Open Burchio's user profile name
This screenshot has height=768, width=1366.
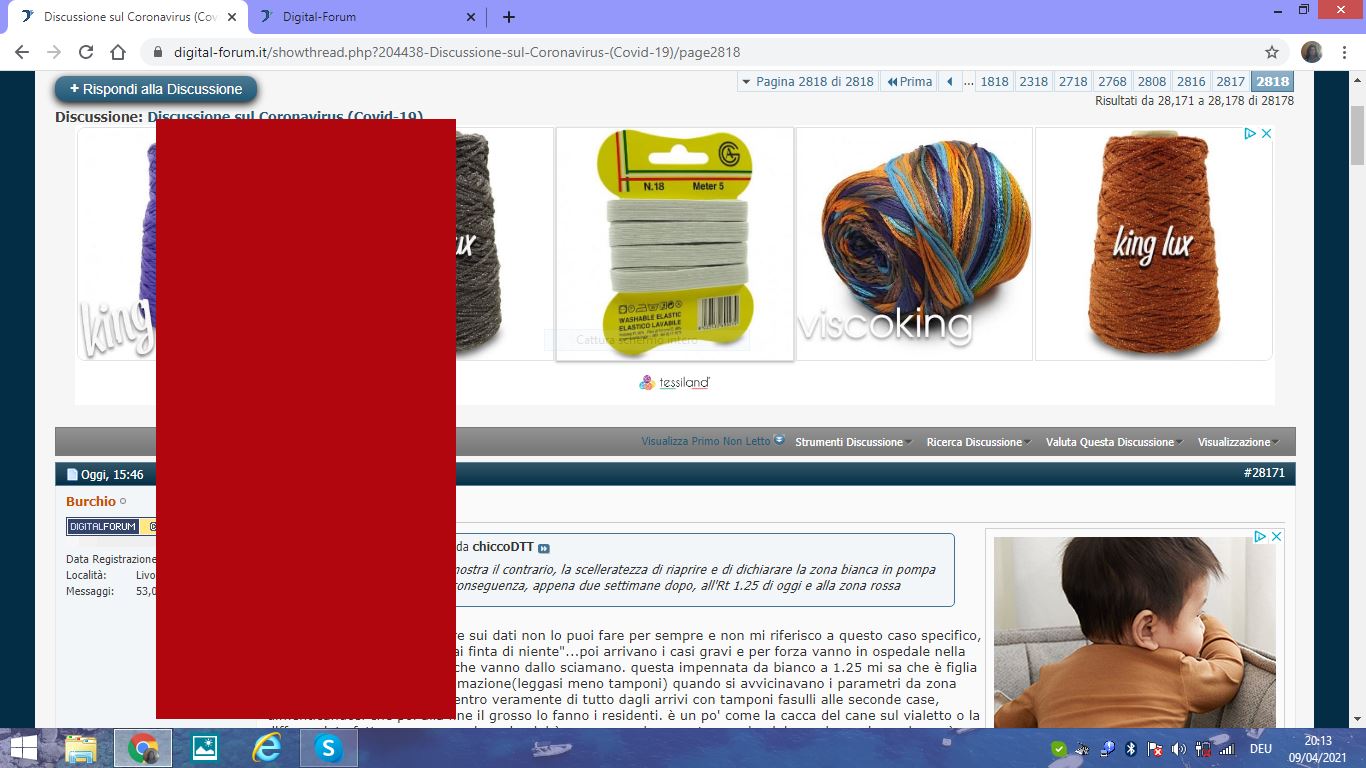pyautogui.click(x=91, y=501)
